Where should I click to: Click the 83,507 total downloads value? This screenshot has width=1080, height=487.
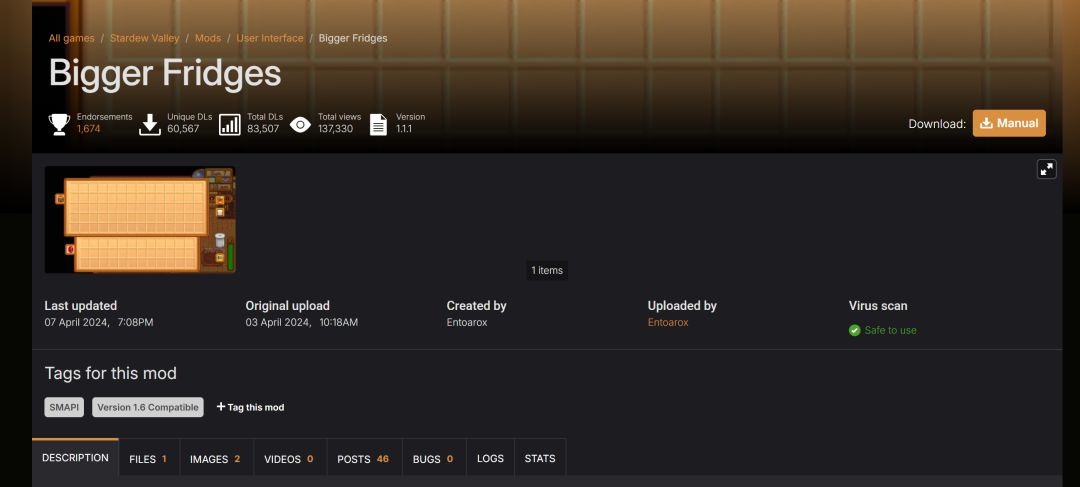263,129
